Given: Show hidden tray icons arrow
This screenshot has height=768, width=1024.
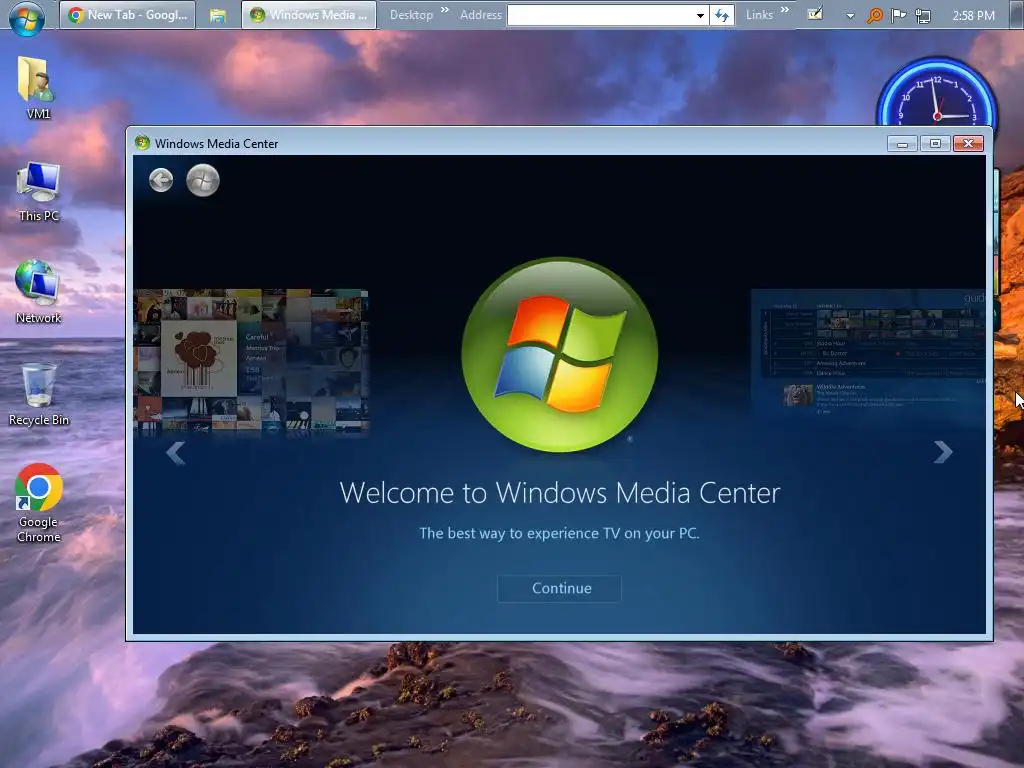Looking at the screenshot, I should click(850, 16).
